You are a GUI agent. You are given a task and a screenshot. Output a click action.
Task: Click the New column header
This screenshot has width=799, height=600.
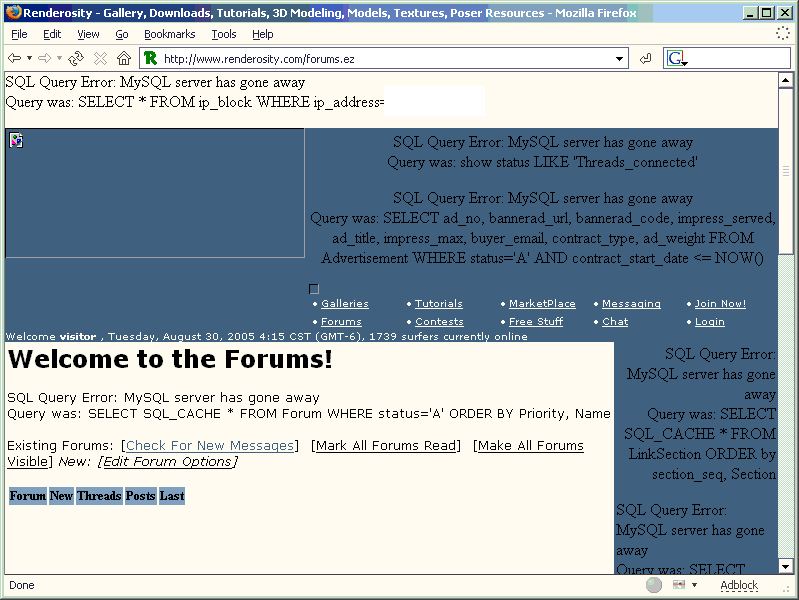coord(61,495)
